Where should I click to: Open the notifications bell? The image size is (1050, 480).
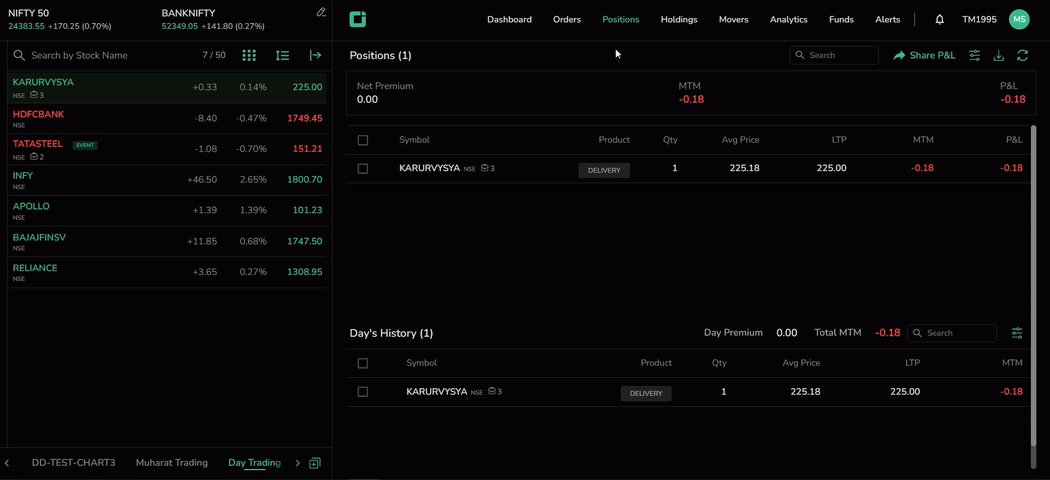(x=939, y=19)
